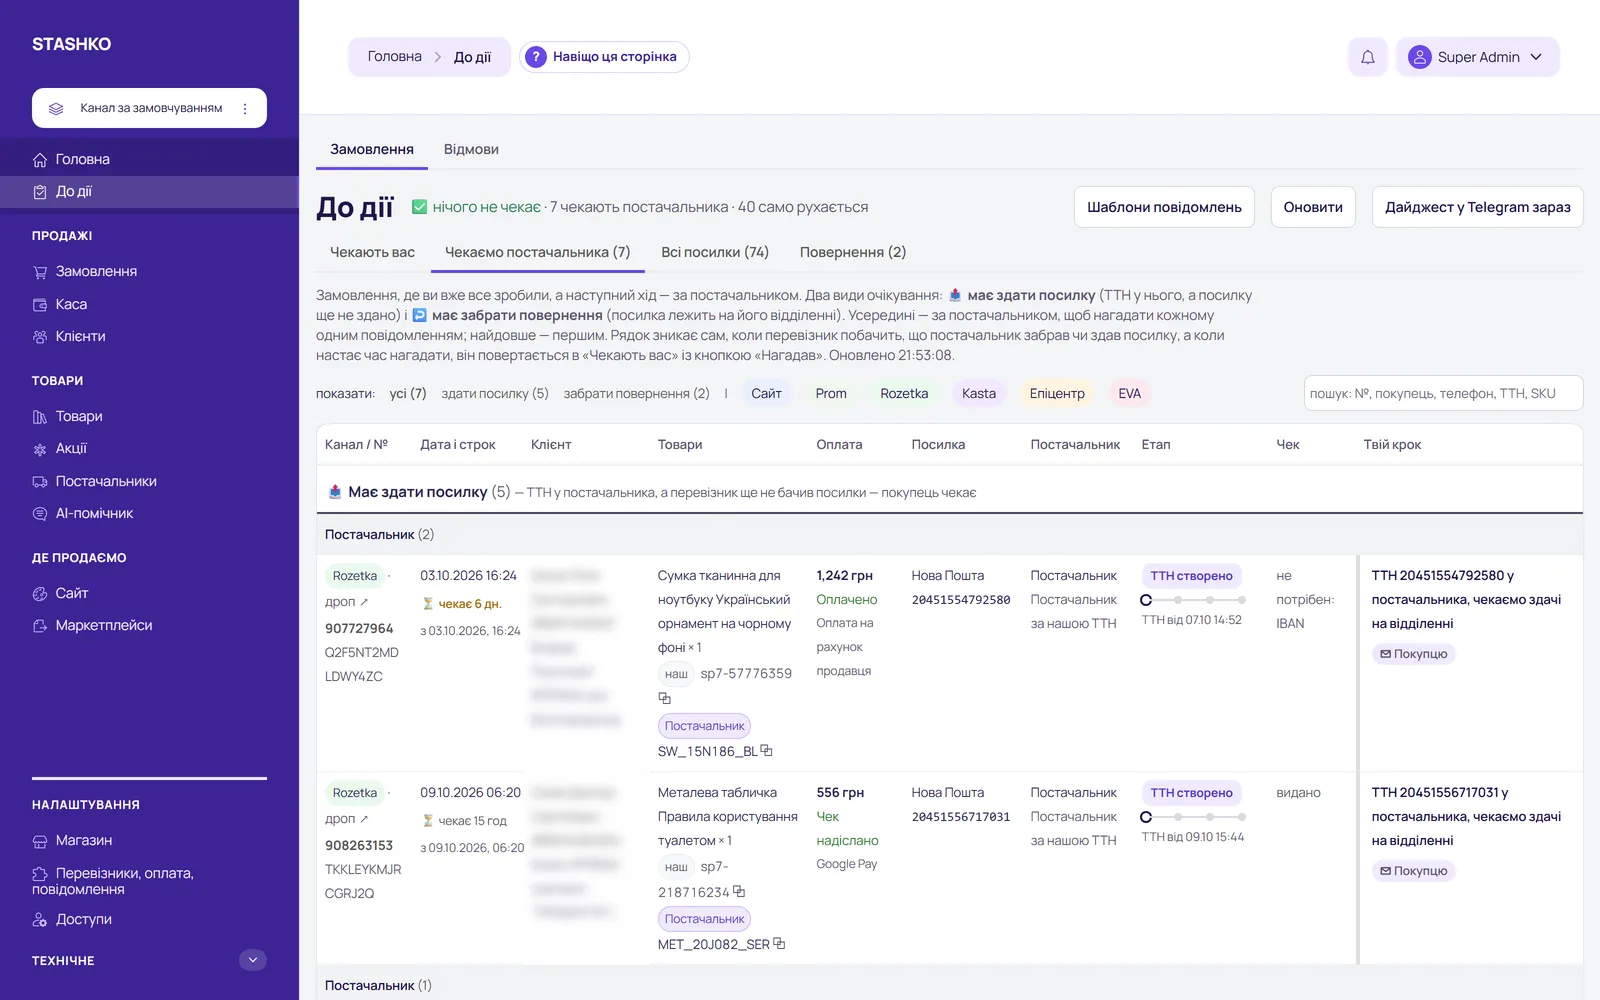Open external link for order 907727964
This screenshot has height=1000, width=1600.
coord(364,602)
